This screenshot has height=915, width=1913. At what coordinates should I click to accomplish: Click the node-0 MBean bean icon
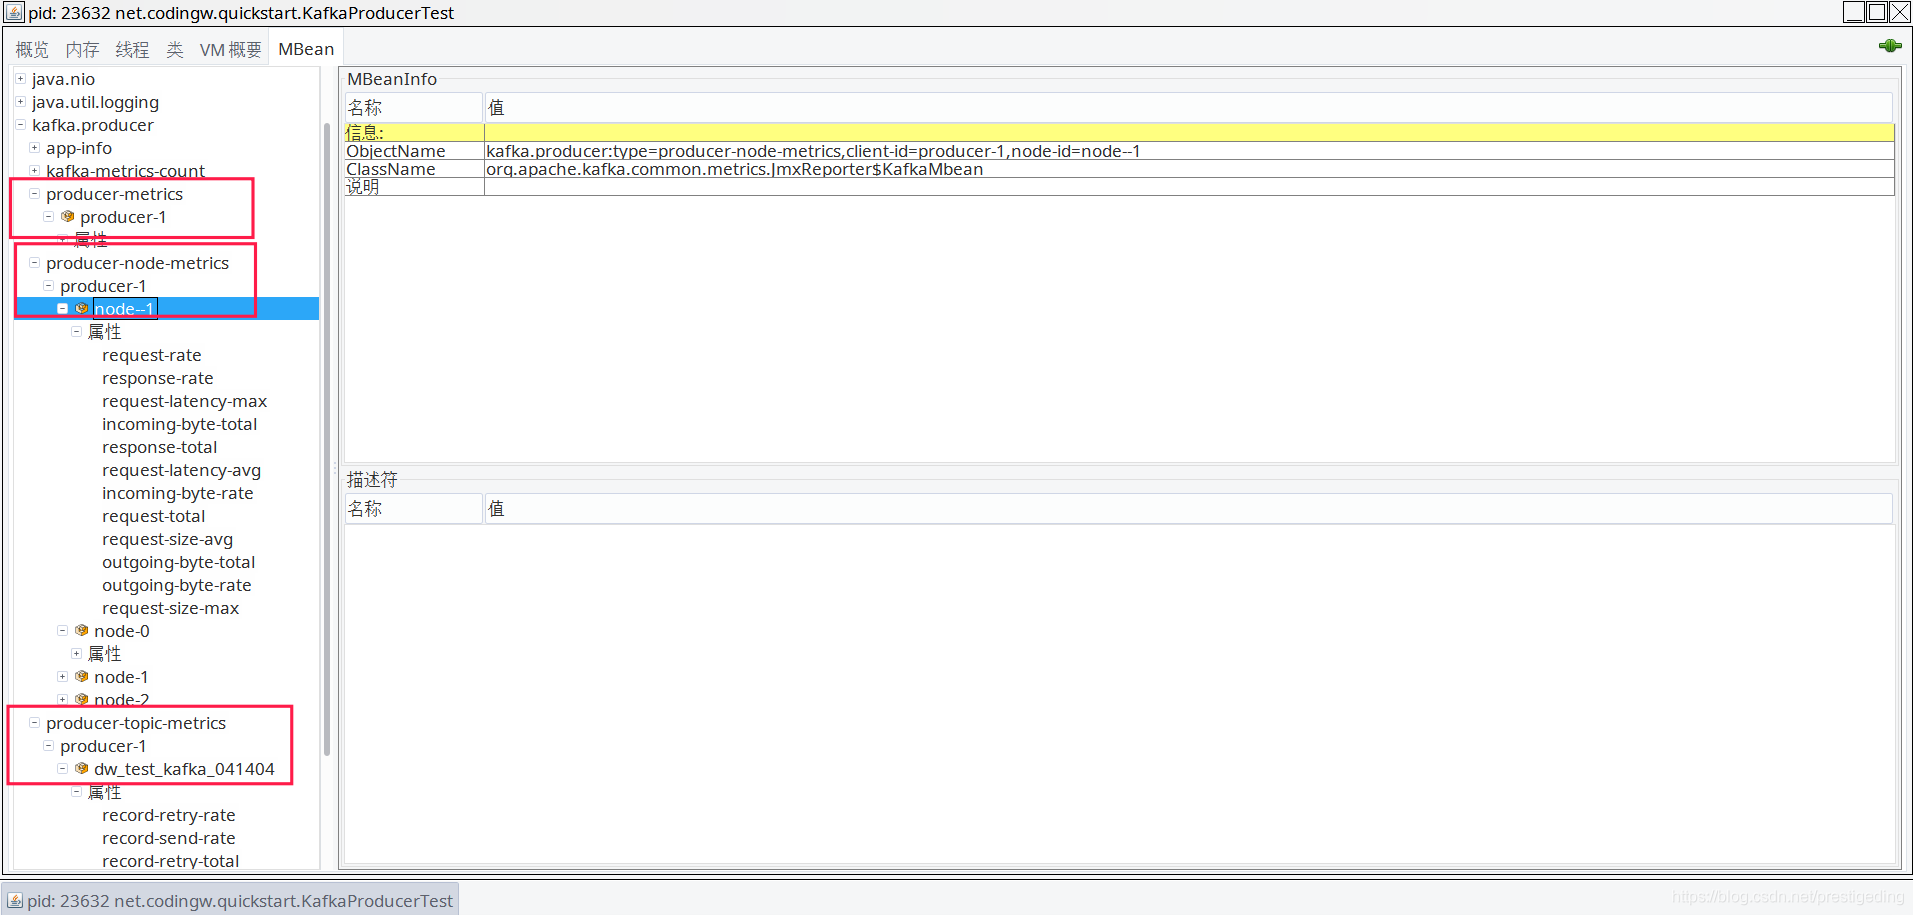pyautogui.click(x=82, y=630)
